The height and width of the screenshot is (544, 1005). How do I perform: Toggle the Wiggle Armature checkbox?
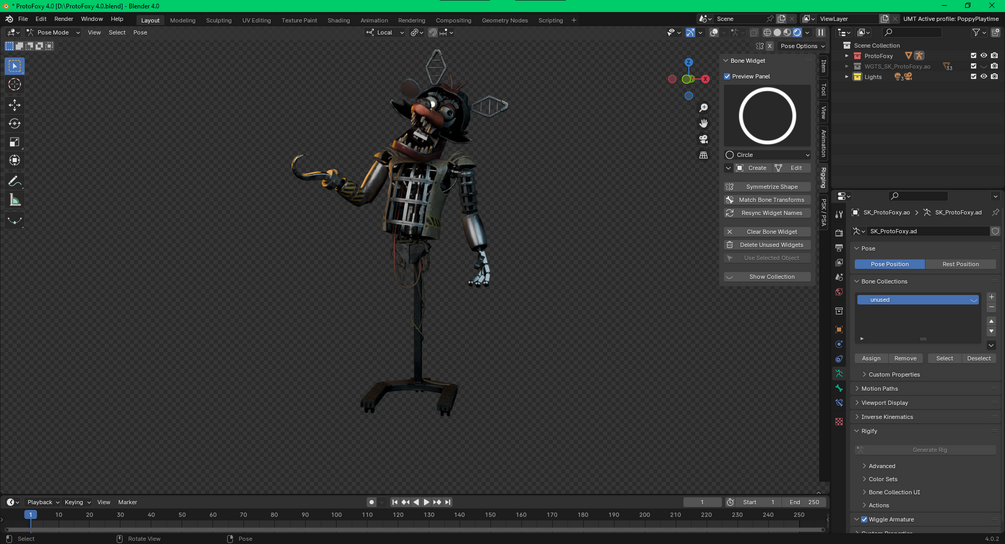(864, 519)
